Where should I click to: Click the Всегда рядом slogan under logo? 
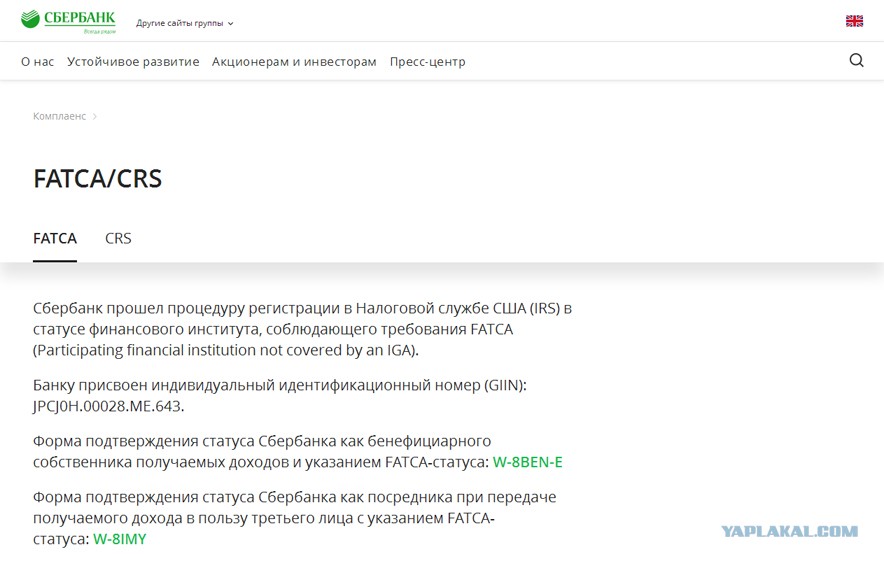coord(100,32)
